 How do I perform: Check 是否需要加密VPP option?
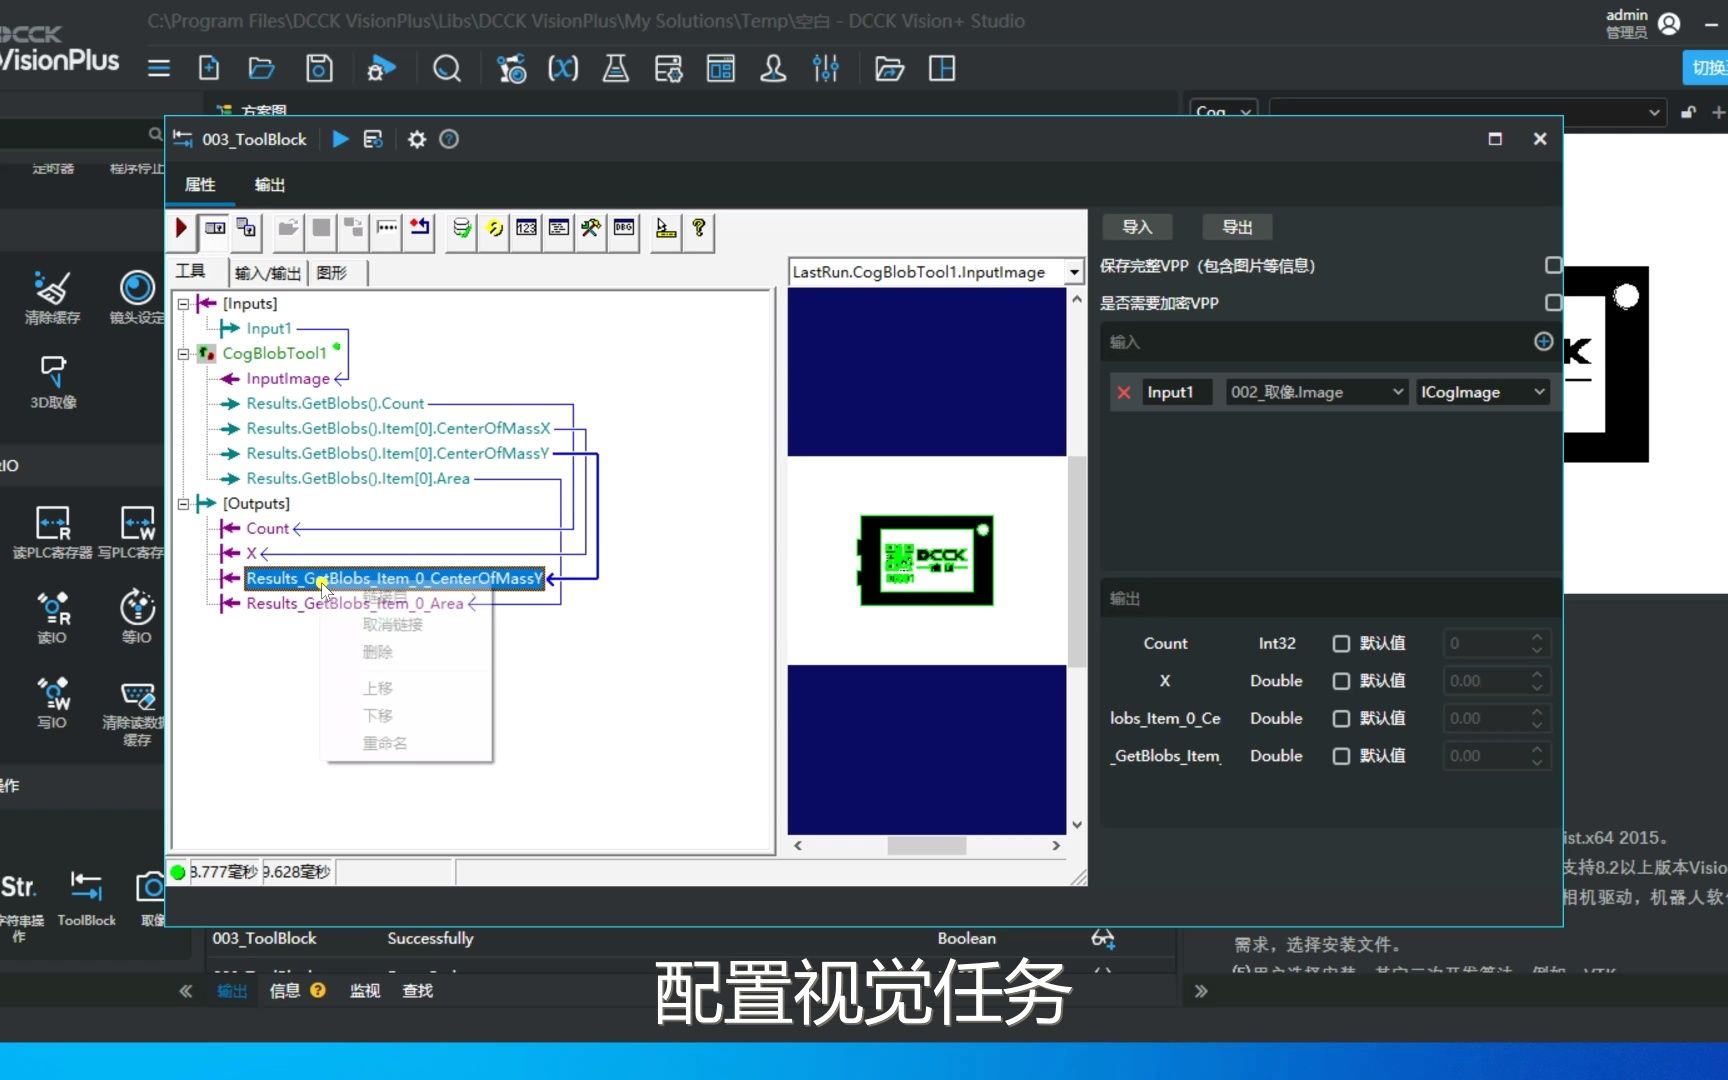tap(1552, 302)
